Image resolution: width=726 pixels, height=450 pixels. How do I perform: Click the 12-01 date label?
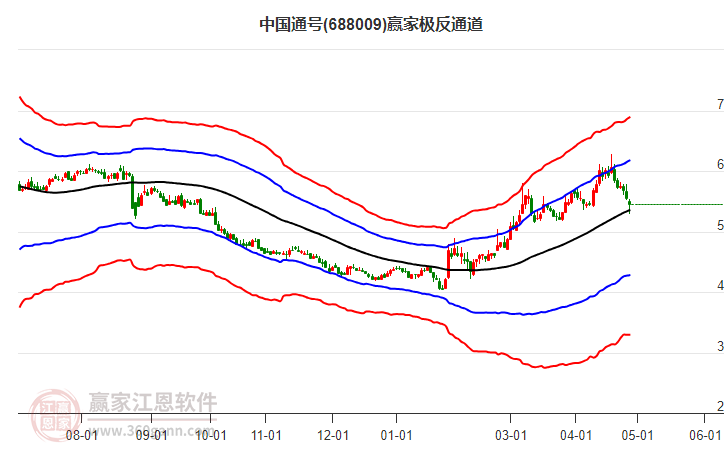332,436
